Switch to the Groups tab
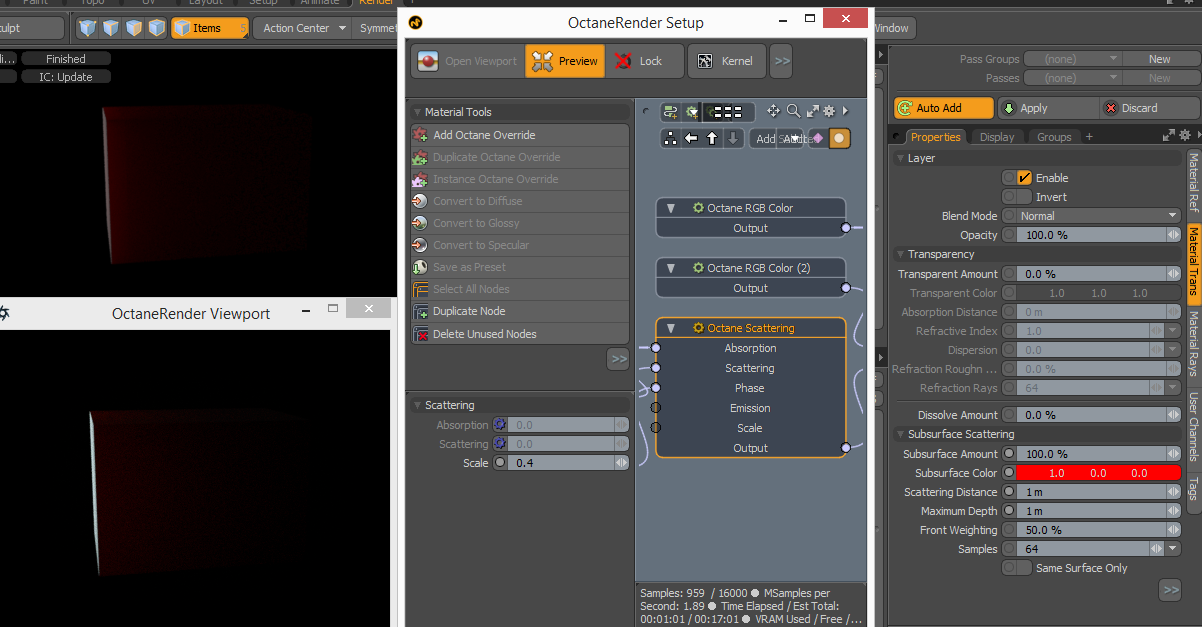This screenshot has height=627, width=1202. pyautogui.click(x=1054, y=137)
